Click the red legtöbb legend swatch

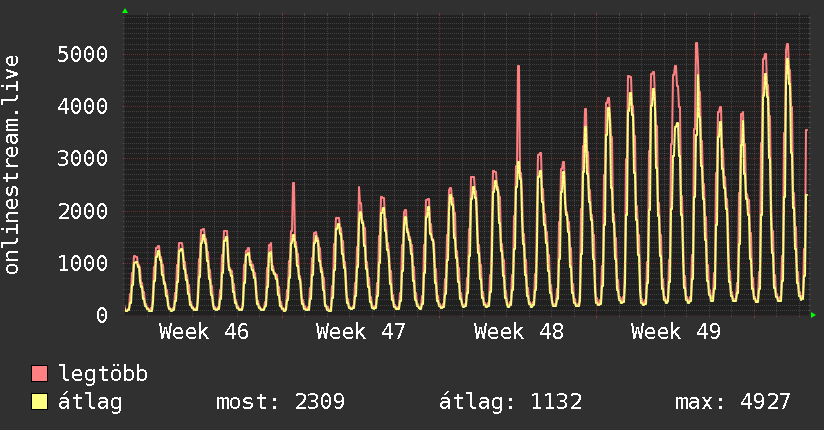[x=40, y=375]
